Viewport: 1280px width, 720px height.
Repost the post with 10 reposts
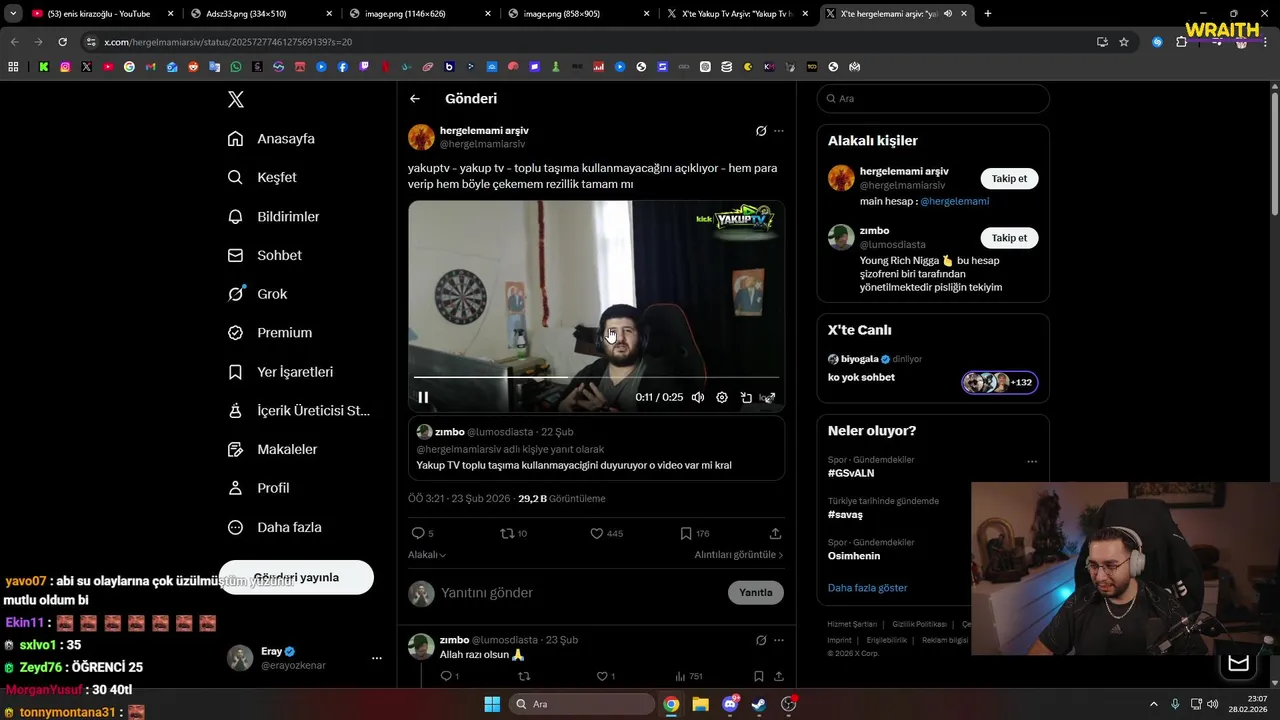click(513, 533)
